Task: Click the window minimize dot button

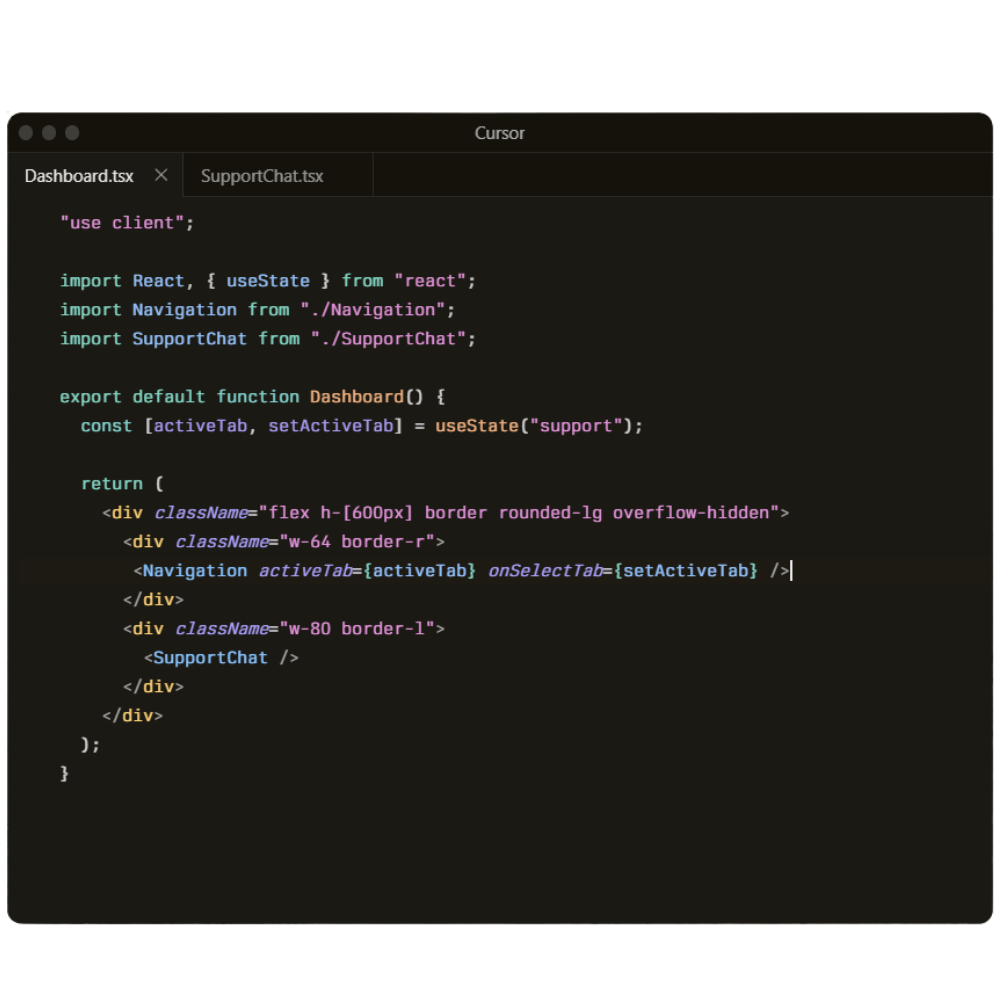Action: click(49, 133)
